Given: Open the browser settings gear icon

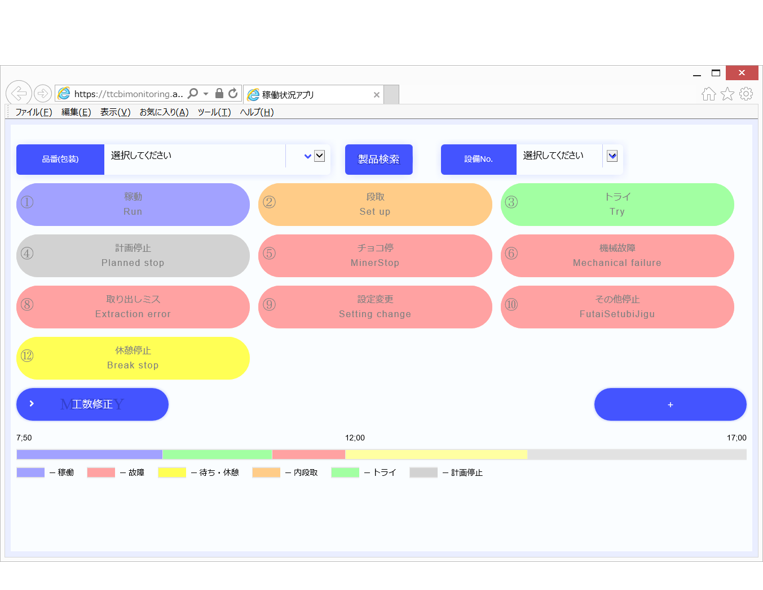Looking at the screenshot, I should click(x=746, y=94).
